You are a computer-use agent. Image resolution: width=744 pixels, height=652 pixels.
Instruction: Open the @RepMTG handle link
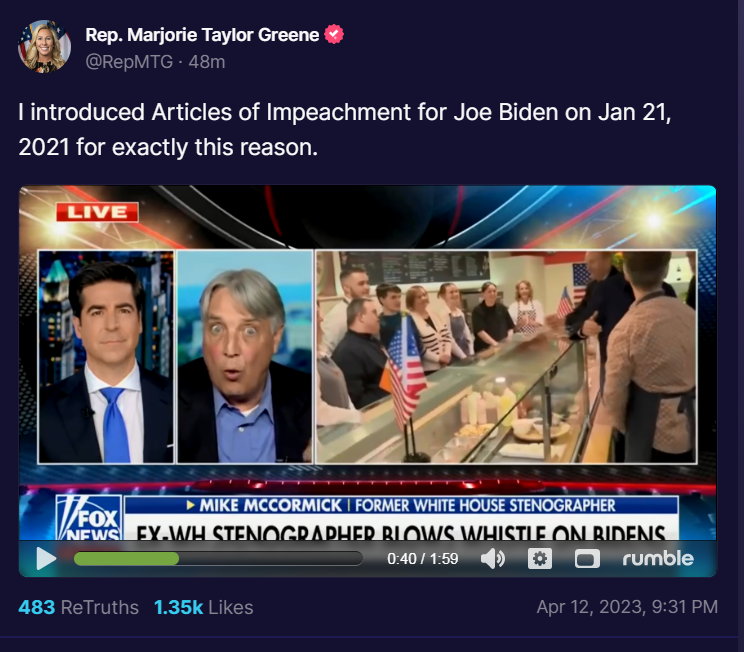[x=129, y=62]
